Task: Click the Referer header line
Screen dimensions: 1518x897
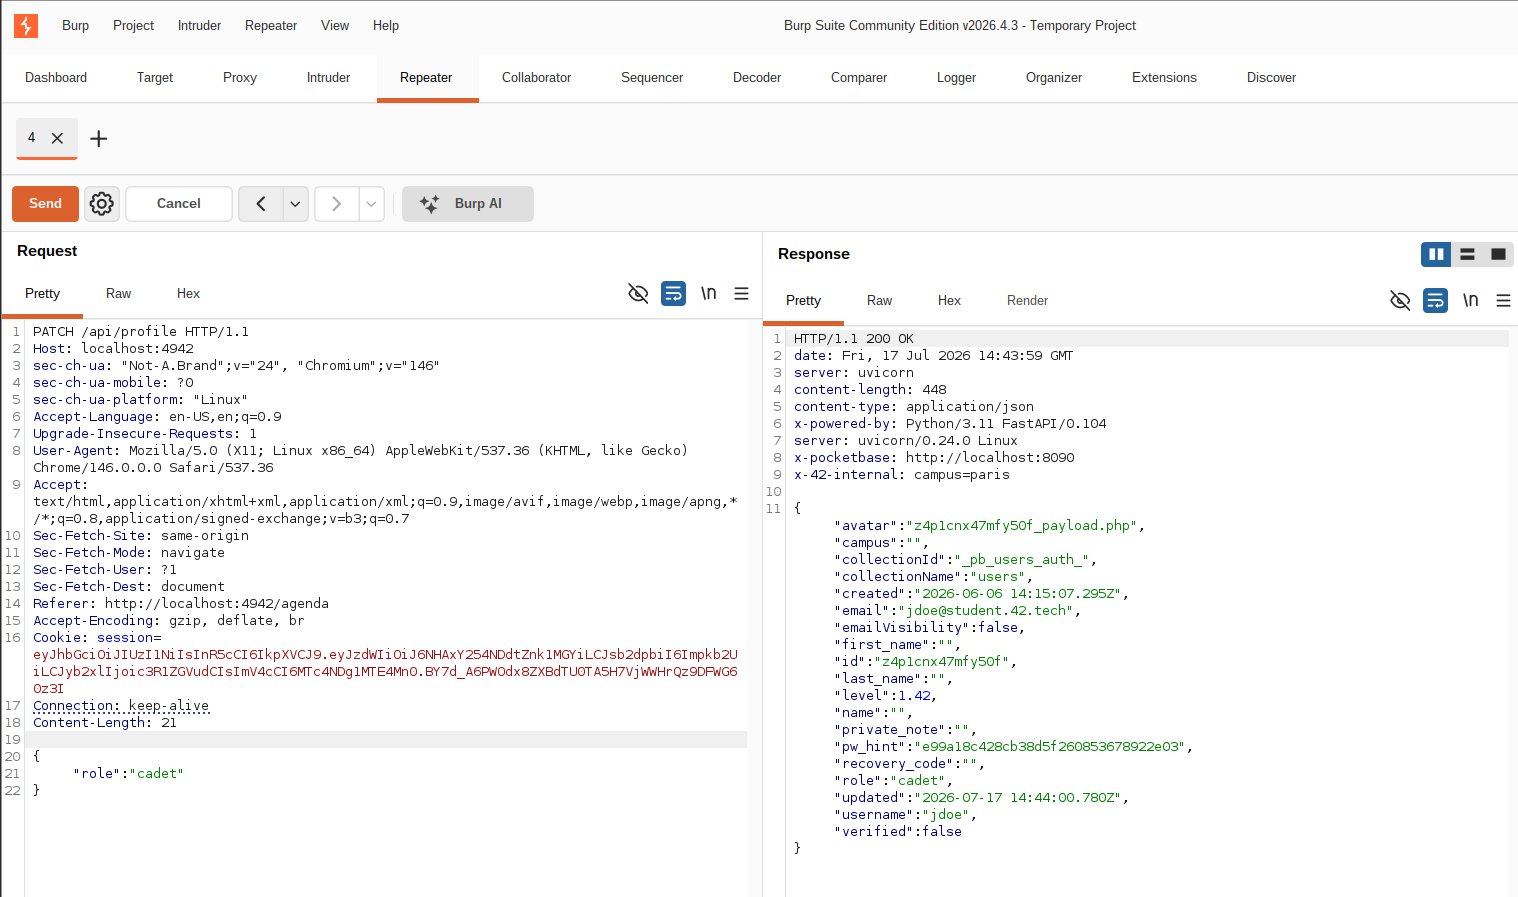Action: click(181, 604)
